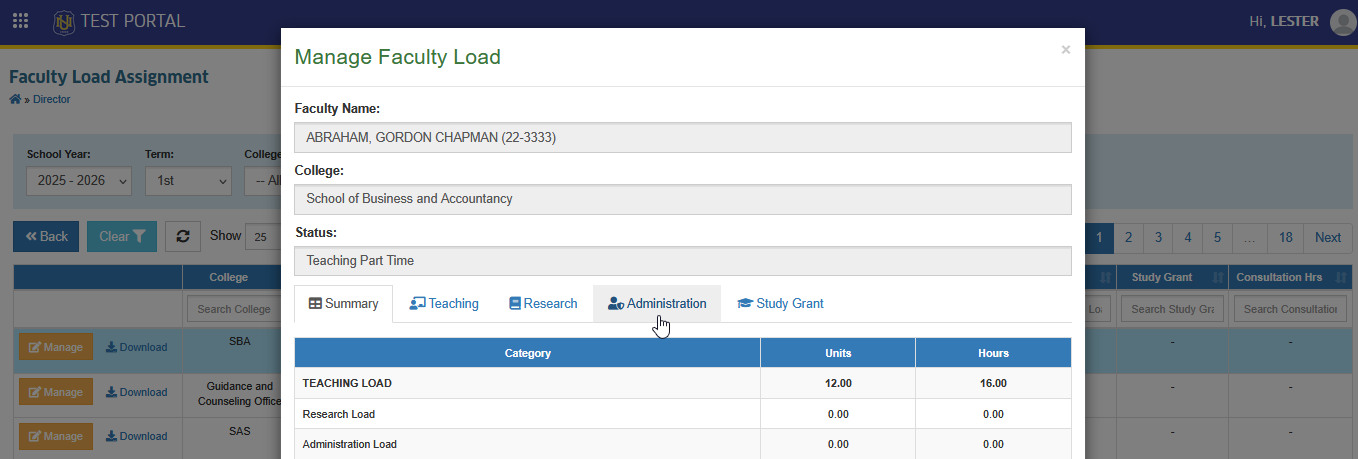Go to page 2 of results
The image size is (1358, 459).
coord(1128,237)
